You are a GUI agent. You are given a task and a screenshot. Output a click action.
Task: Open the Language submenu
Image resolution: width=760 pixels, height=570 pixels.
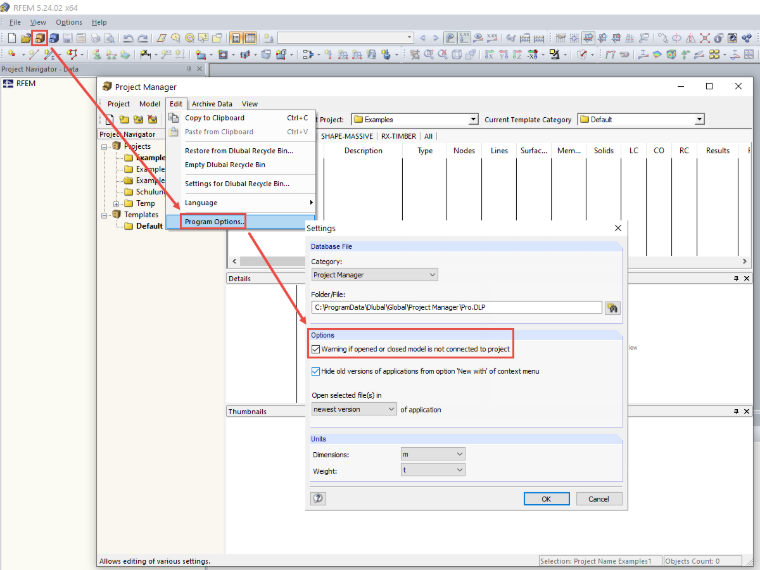(240, 203)
